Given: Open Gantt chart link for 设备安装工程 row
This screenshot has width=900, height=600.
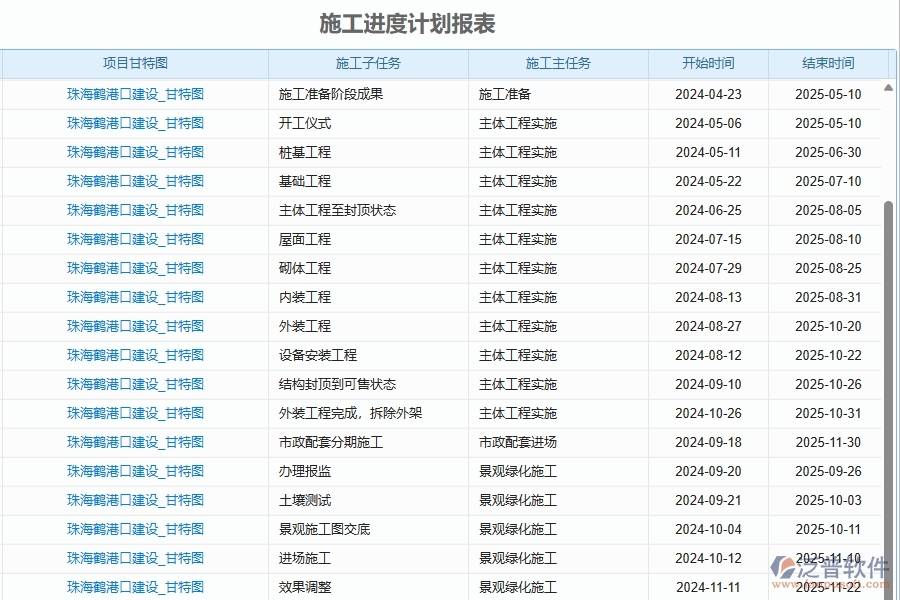Looking at the screenshot, I should [x=133, y=355].
